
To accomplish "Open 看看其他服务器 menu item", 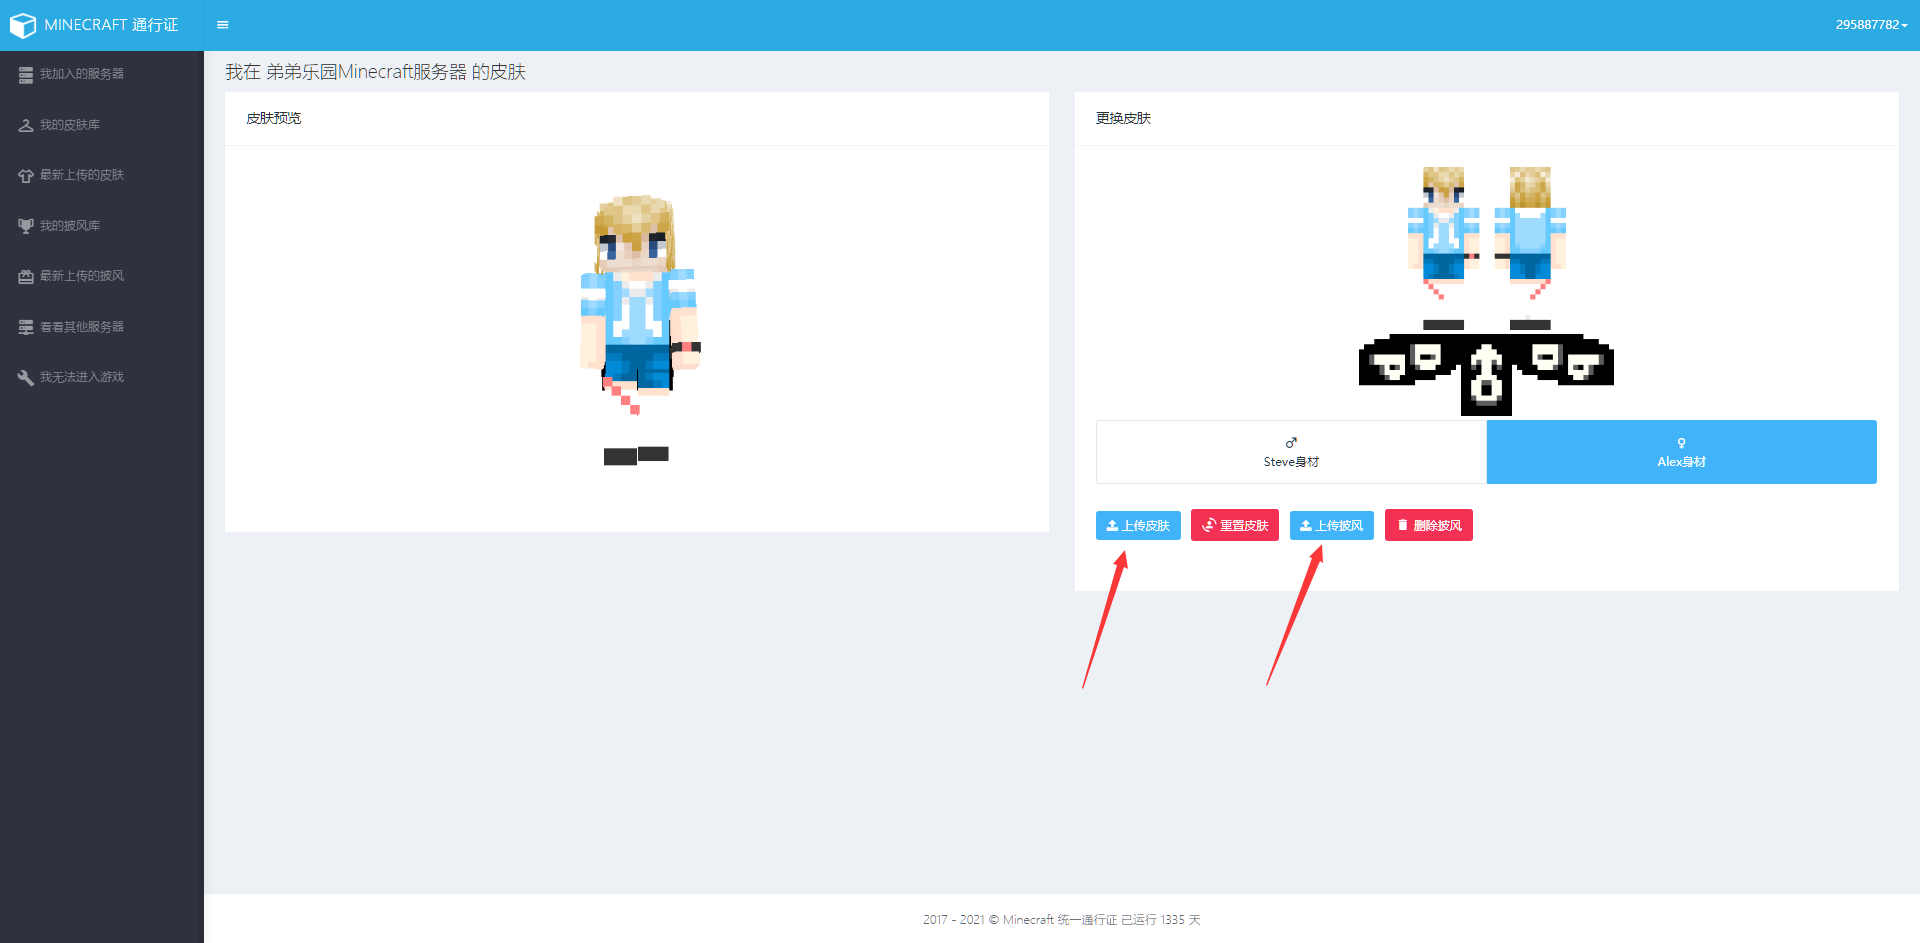I will [102, 327].
